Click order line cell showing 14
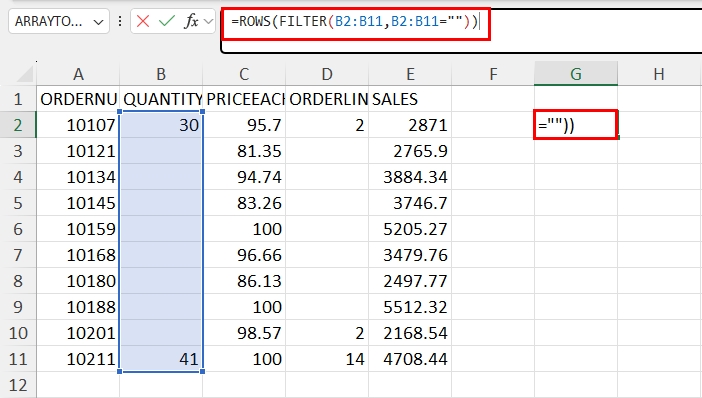Viewport: 702px width, 398px height. 327,359
